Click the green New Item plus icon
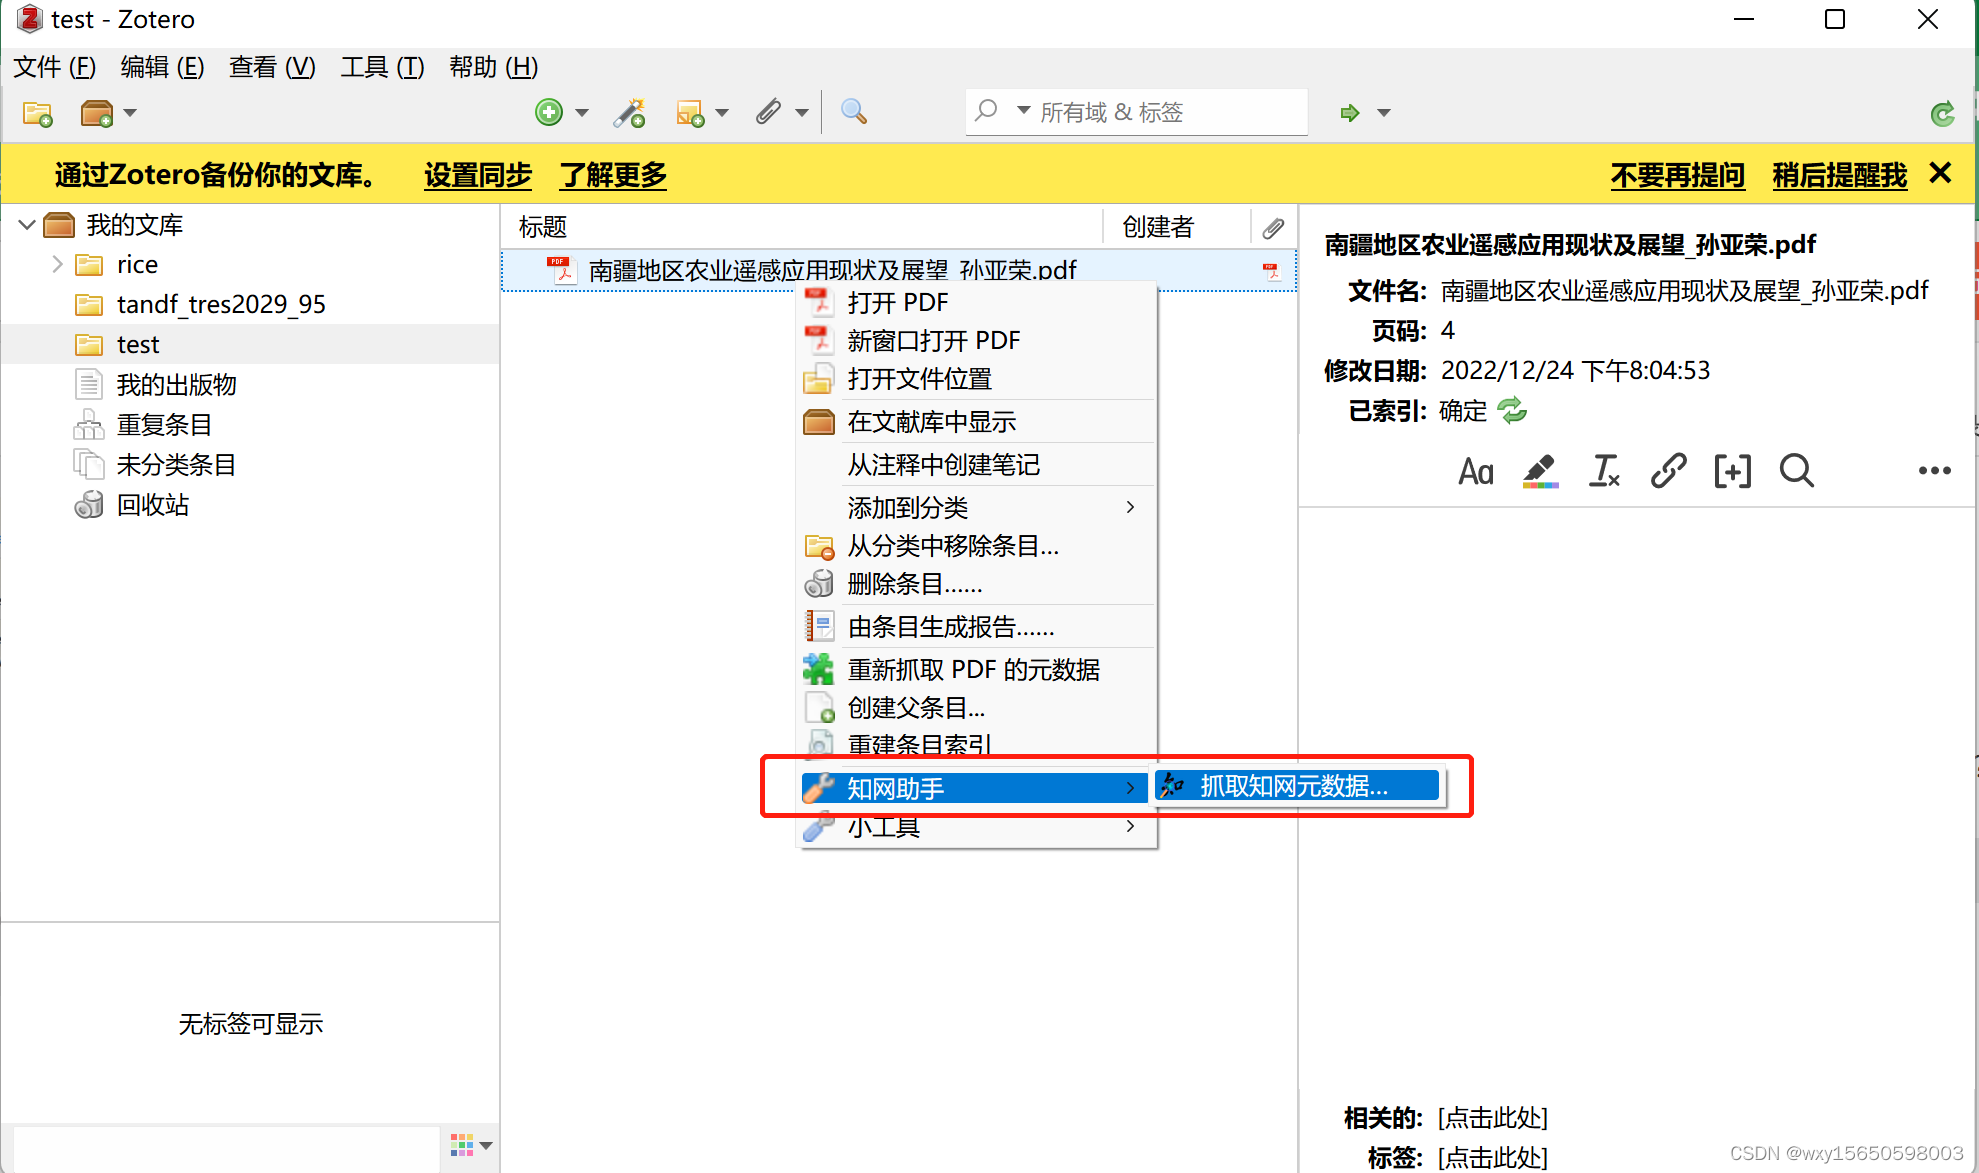The image size is (1979, 1173). point(549,113)
